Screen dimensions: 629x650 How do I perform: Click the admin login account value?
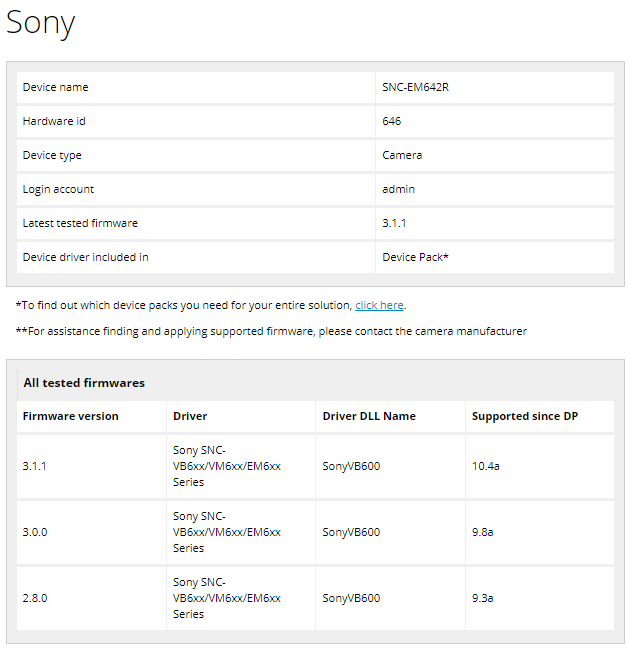tap(398, 189)
